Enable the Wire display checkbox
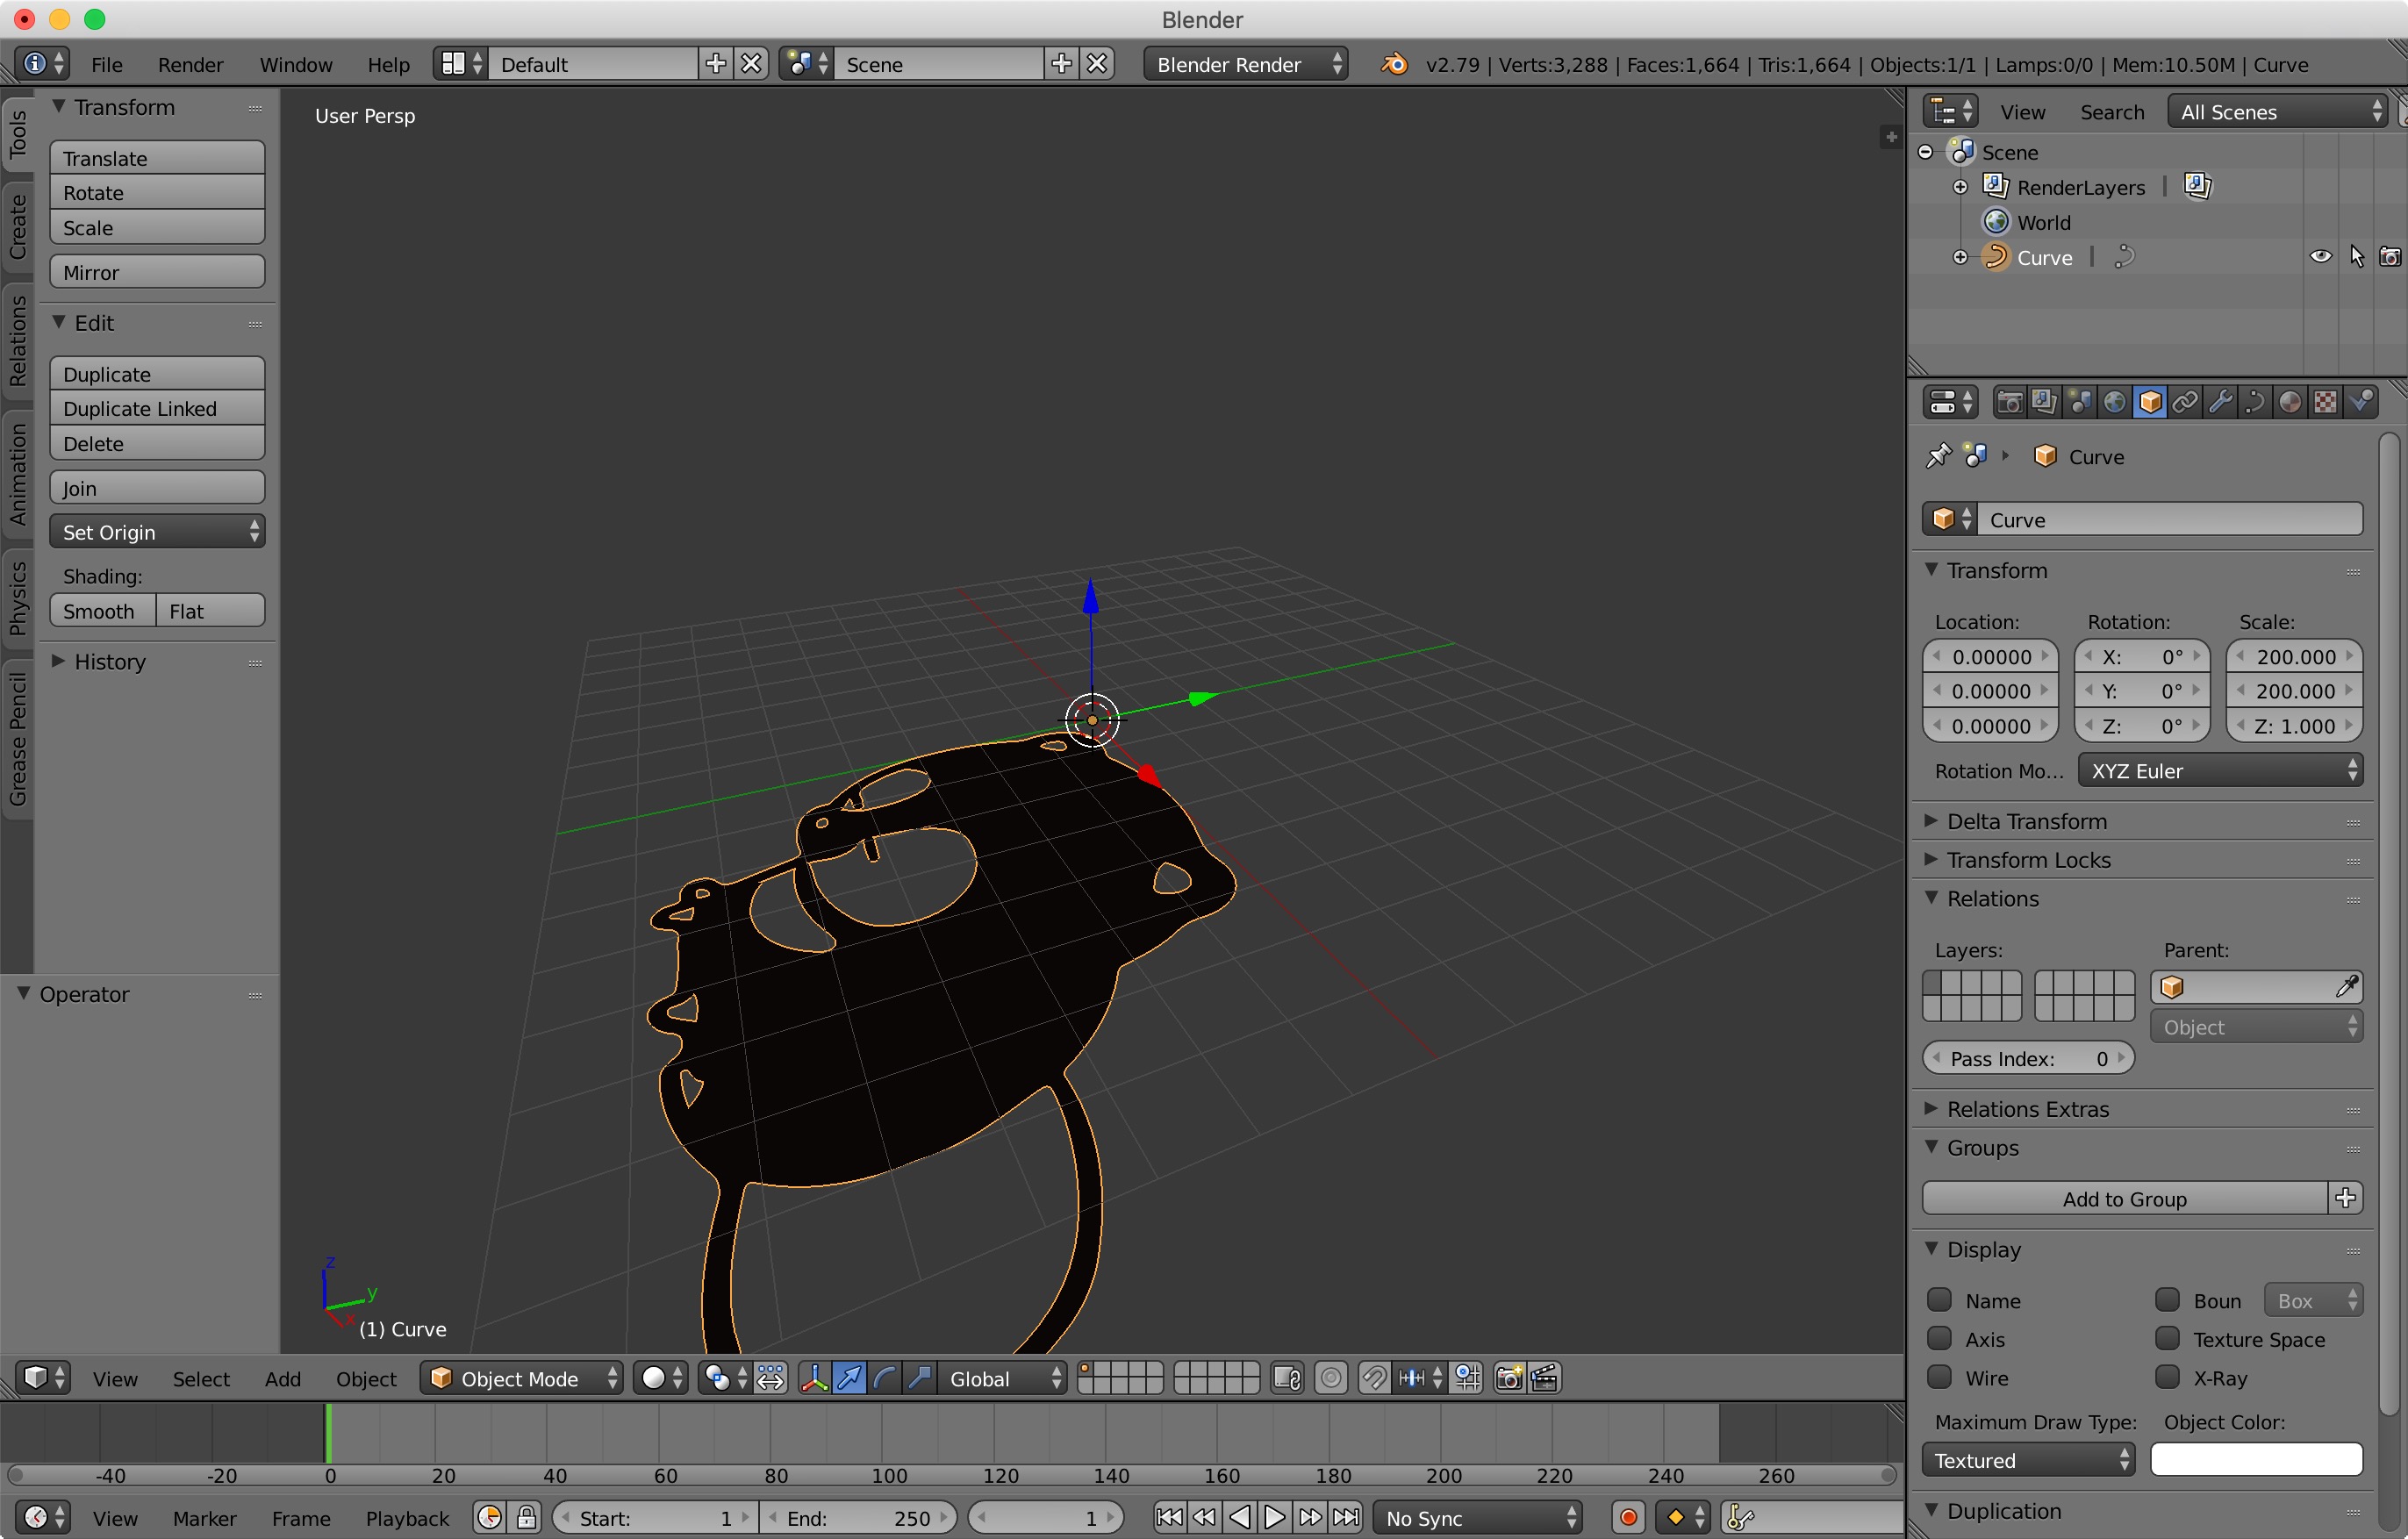The width and height of the screenshot is (2408, 1539). [1940, 1377]
